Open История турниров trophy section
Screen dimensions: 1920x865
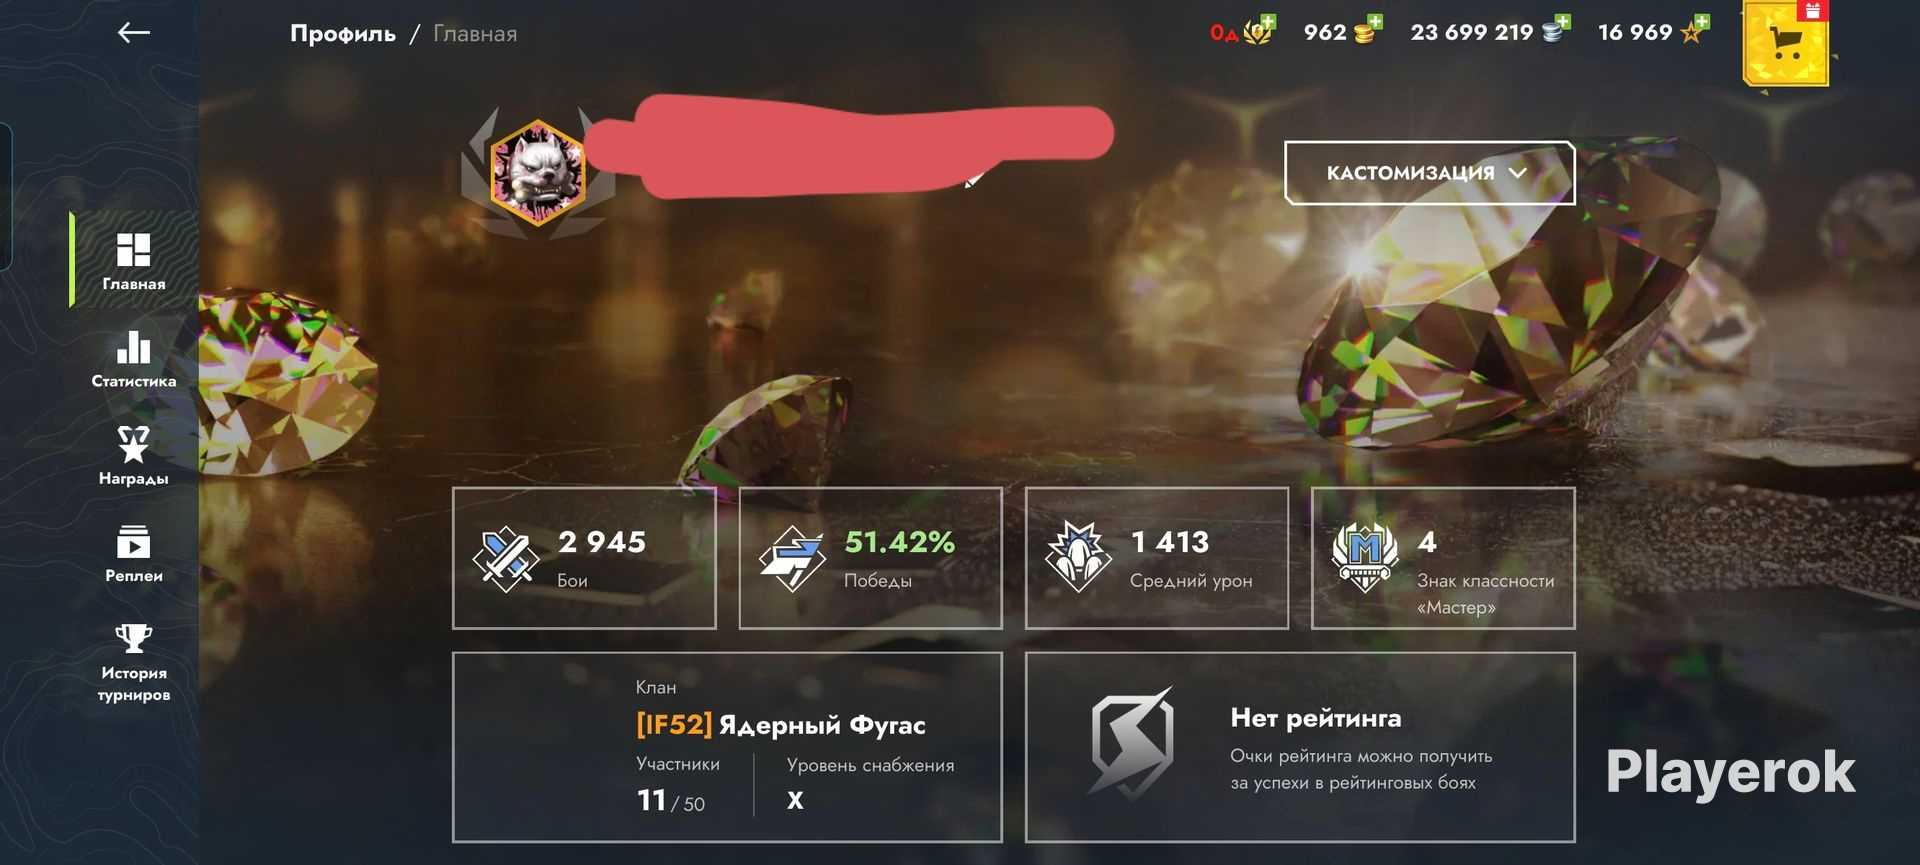(133, 663)
